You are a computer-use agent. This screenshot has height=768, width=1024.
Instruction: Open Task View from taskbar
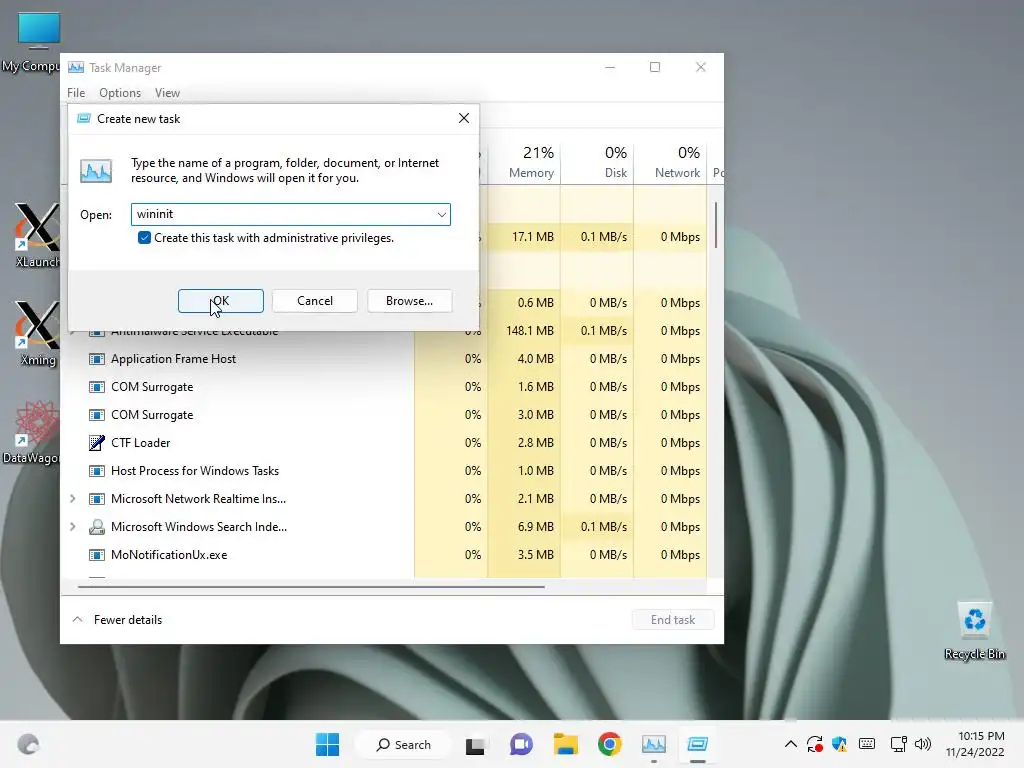[x=475, y=744]
